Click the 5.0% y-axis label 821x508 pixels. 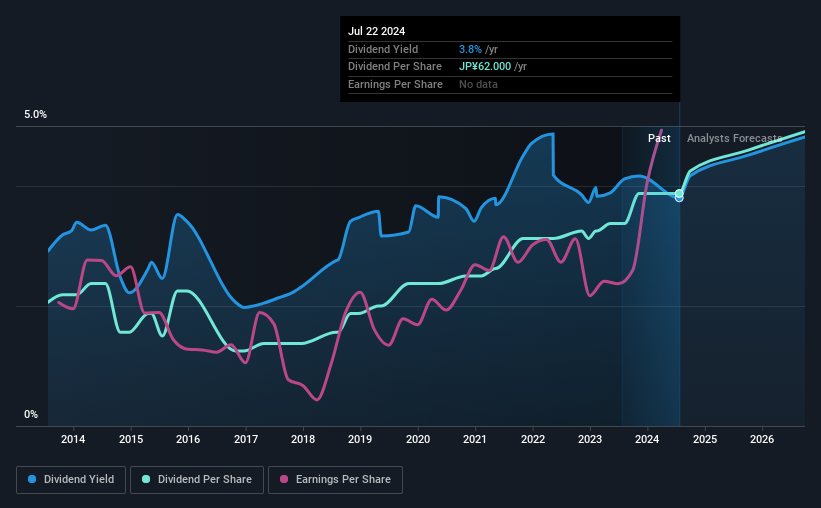pos(35,115)
